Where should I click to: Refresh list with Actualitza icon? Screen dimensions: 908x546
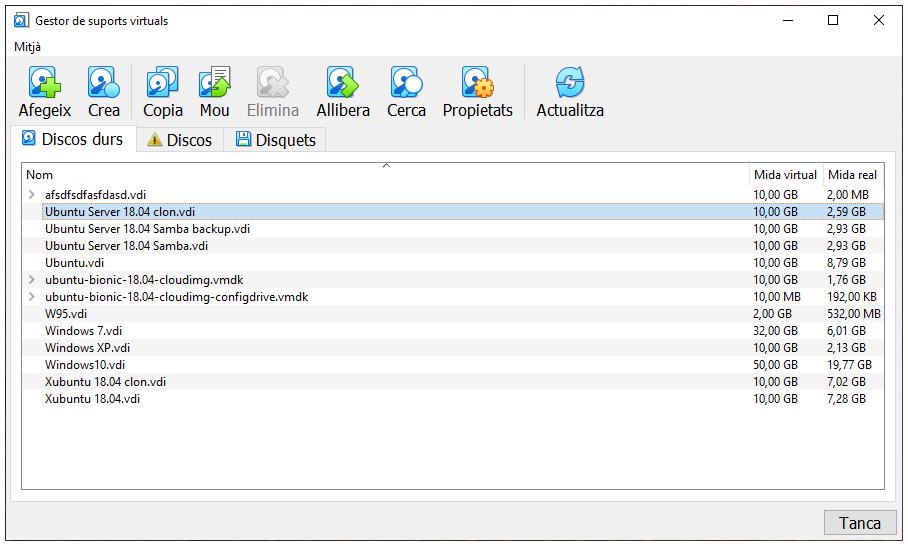tap(569, 83)
